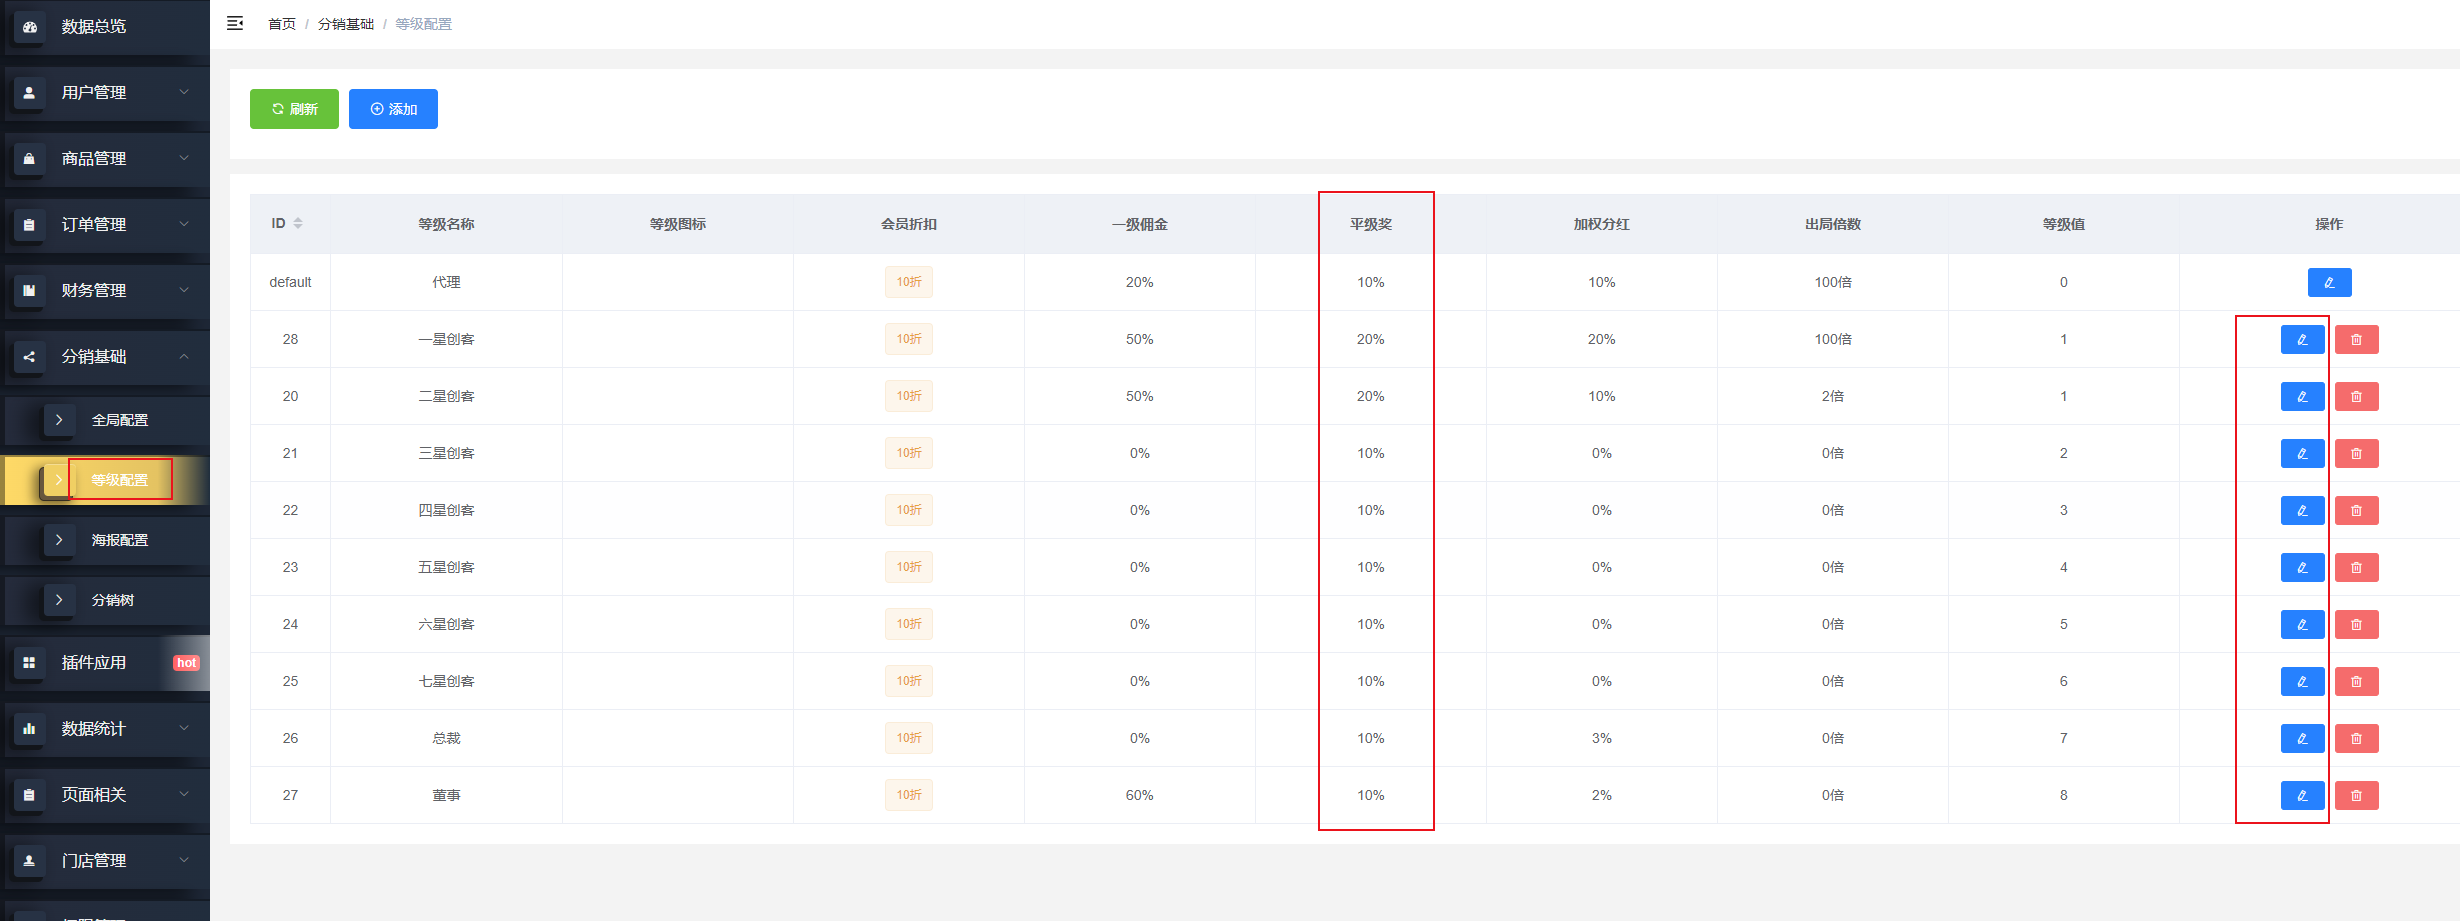Click the green 刷新 button

(x=294, y=109)
